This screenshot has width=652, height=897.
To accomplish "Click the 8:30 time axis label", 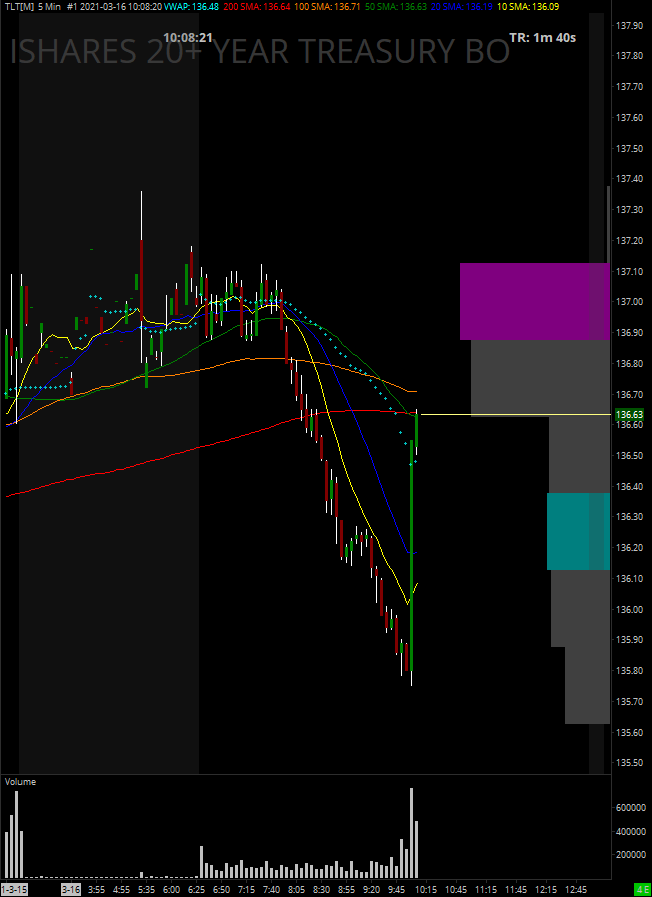I will pyautogui.click(x=322, y=890).
